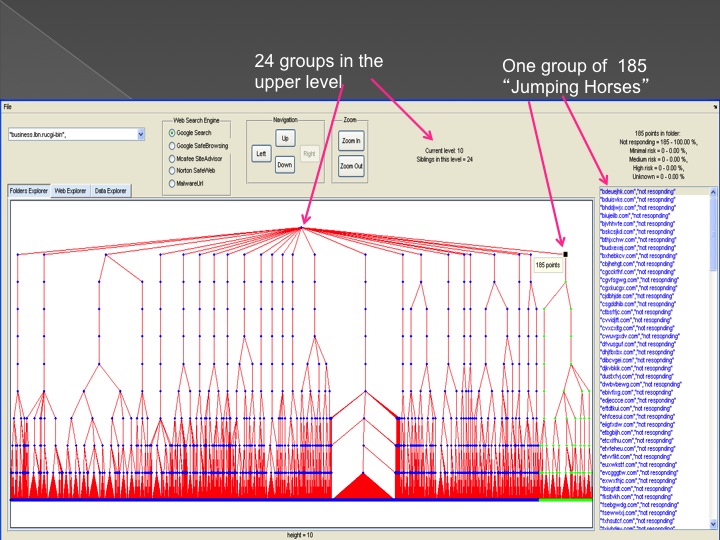
Task: Click the "Siblings in this level = 24" text
Action: pyautogui.click(x=444, y=160)
